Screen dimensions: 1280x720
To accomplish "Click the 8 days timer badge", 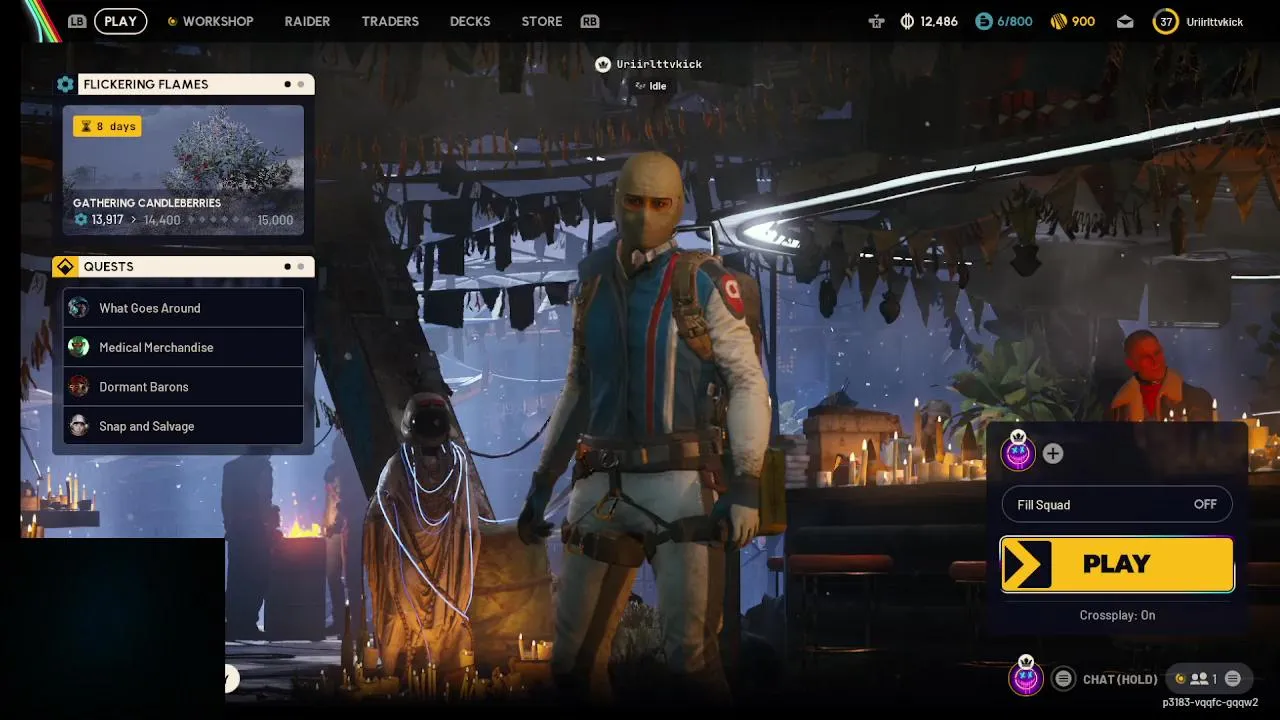I will coord(107,126).
